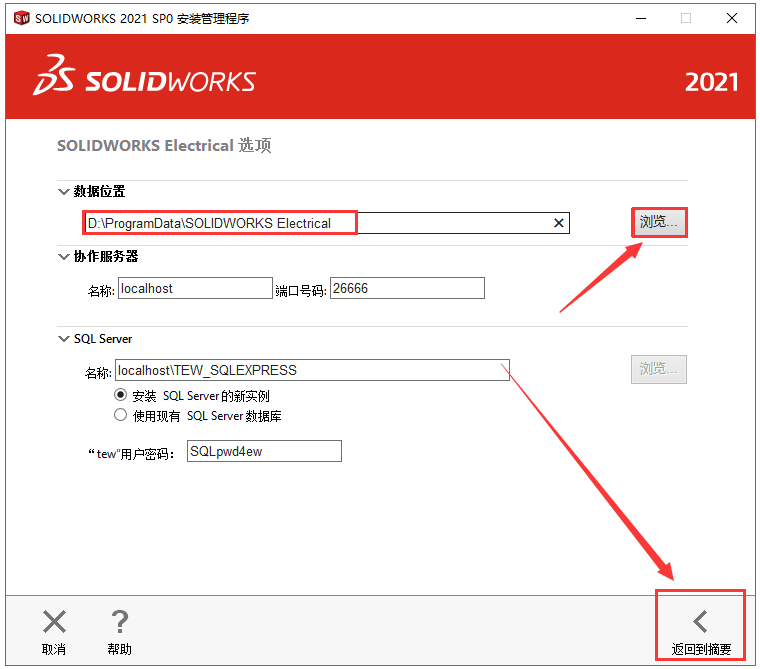The width and height of the screenshot is (760, 669).
Task: Open Help question mark icon
Action: point(120,622)
